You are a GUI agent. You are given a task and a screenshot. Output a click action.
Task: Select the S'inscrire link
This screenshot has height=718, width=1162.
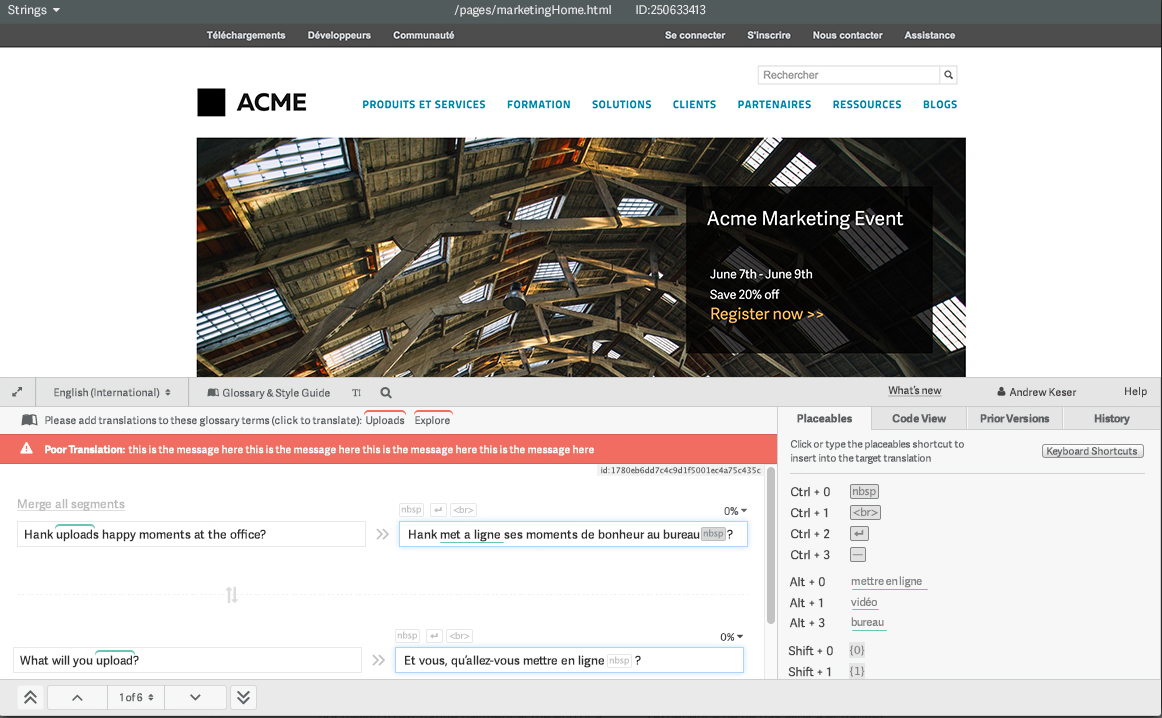click(768, 35)
